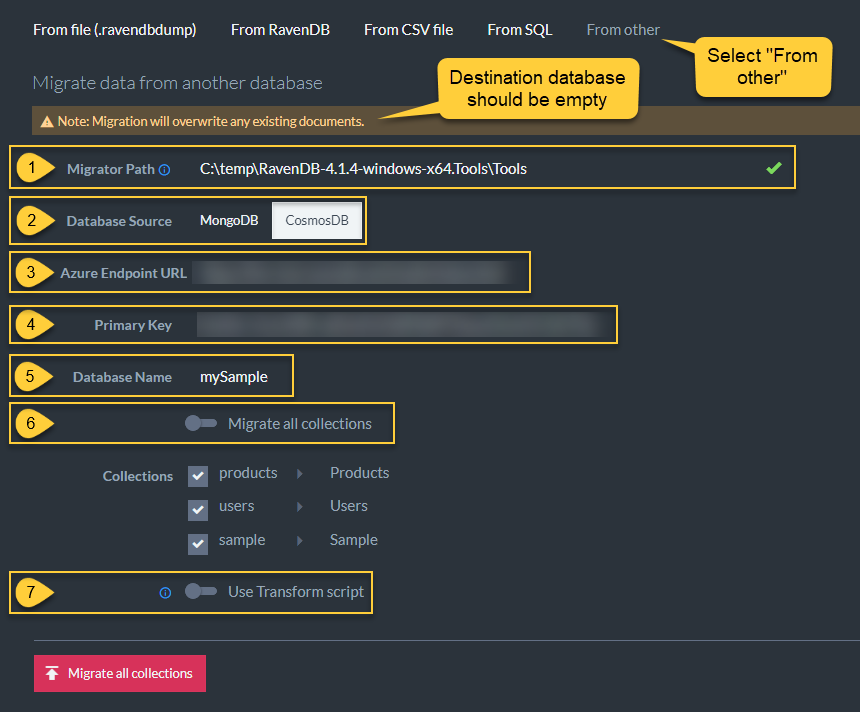Click the Azure Endpoint URL input field
The height and width of the screenshot is (712, 860).
(353, 273)
